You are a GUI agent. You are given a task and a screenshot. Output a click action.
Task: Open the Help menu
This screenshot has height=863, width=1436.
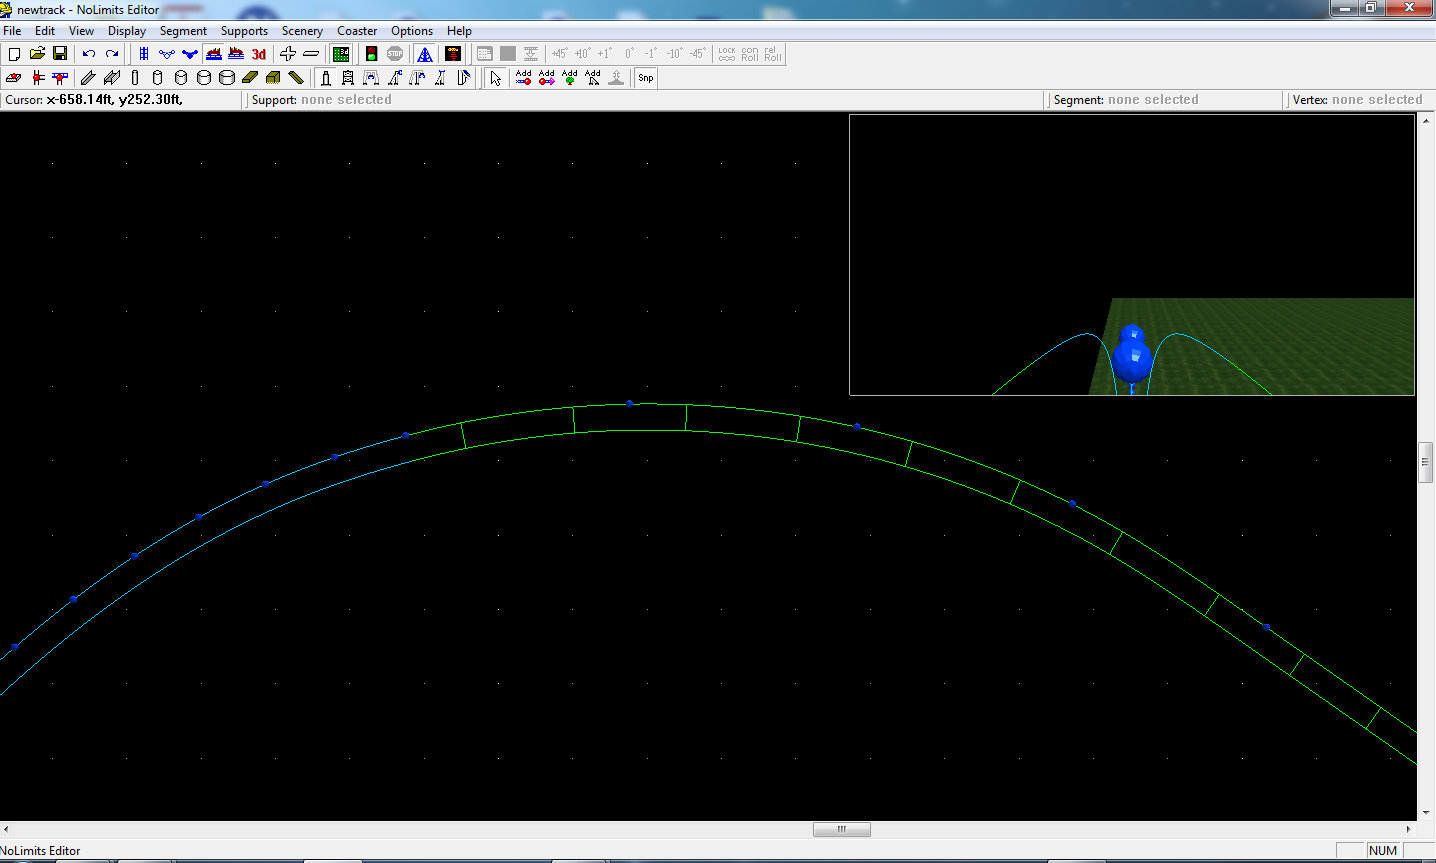pyautogui.click(x=459, y=31)
